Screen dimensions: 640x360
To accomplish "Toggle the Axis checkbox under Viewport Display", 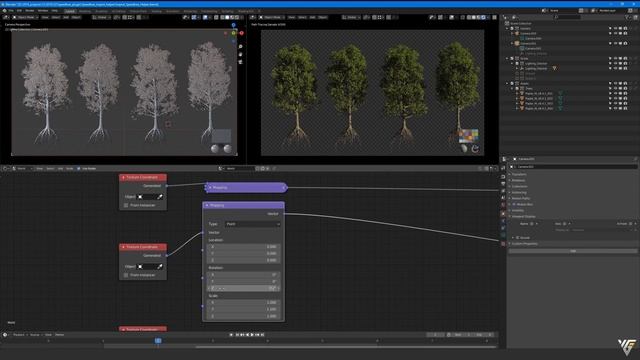I will click(564, 224).
